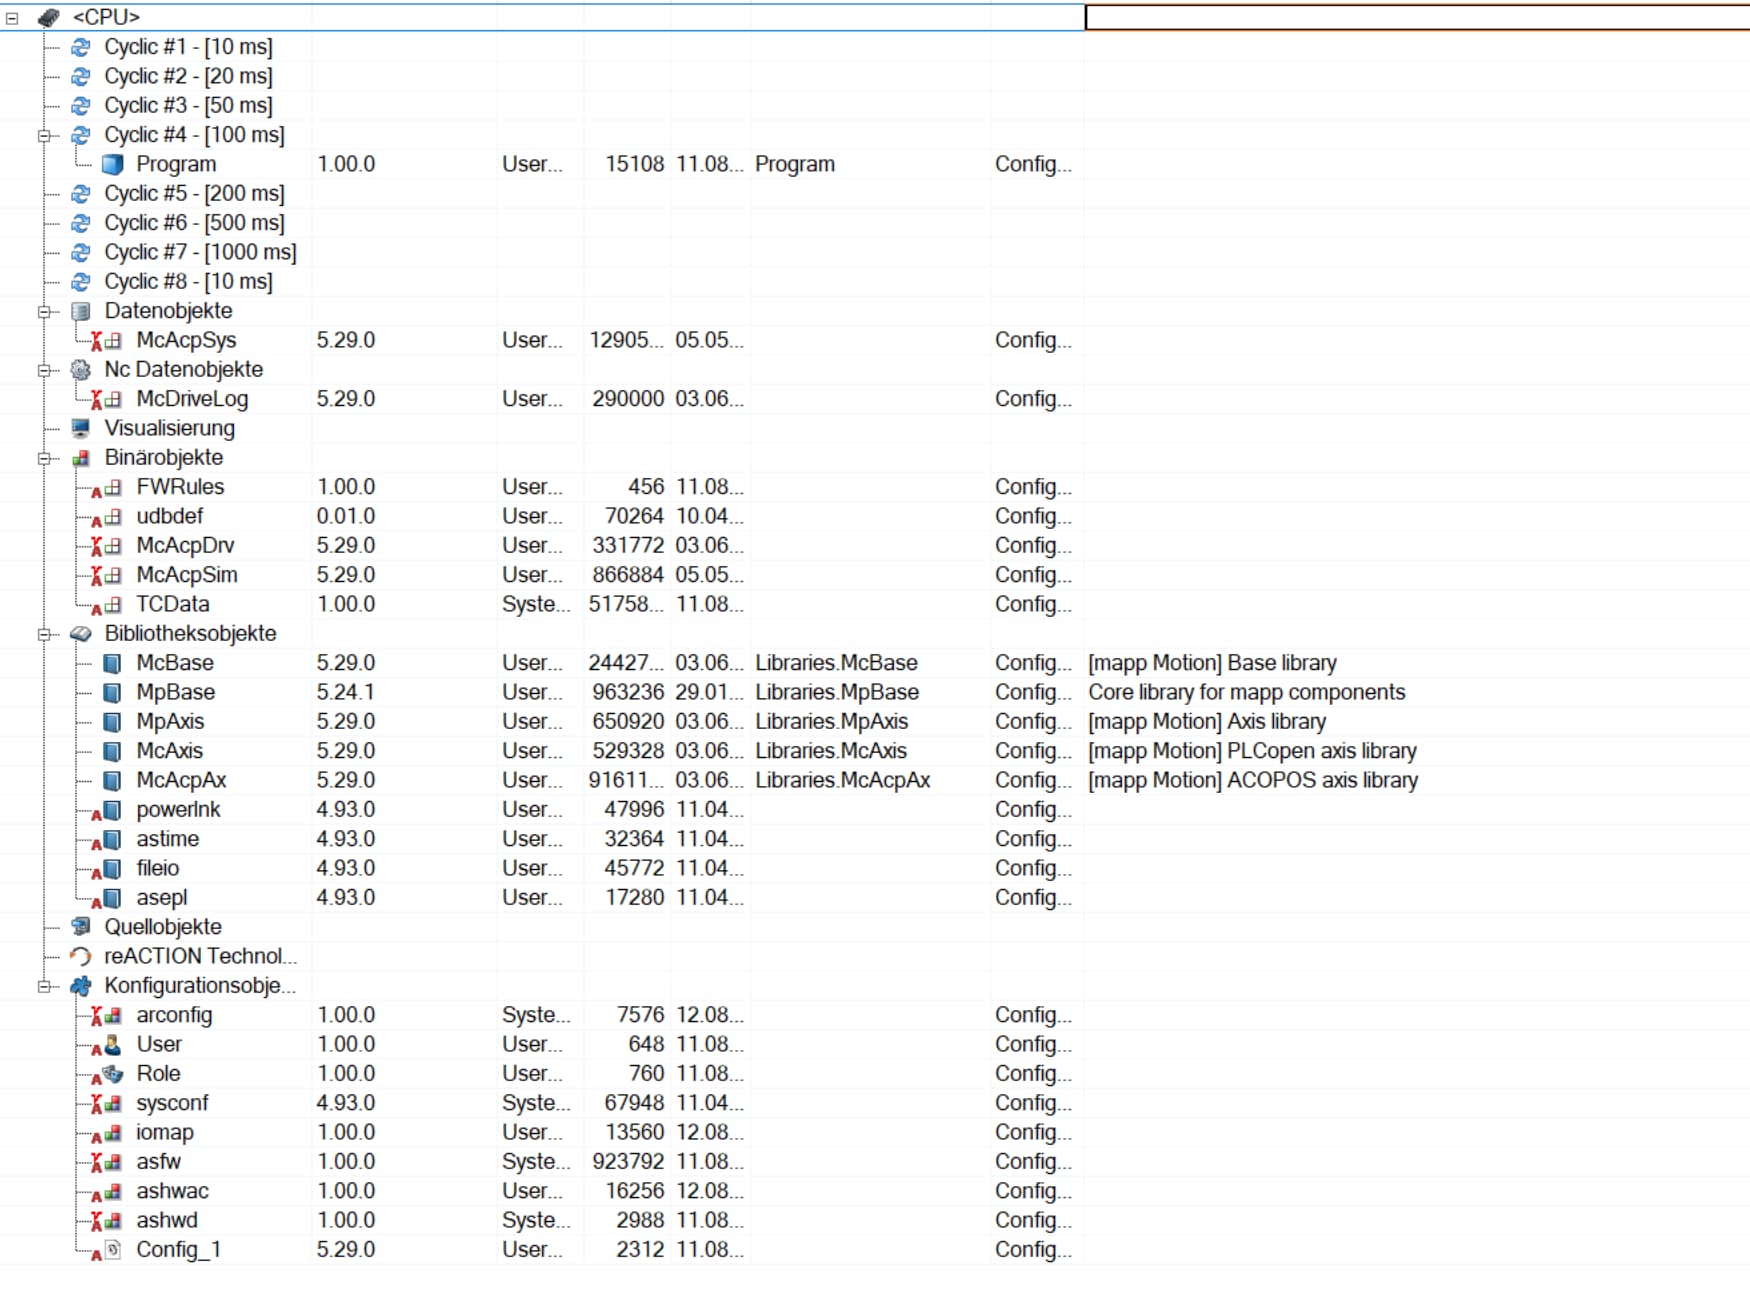
Task: Click the CPU chip icon at tree root
Action: point(48,17)
